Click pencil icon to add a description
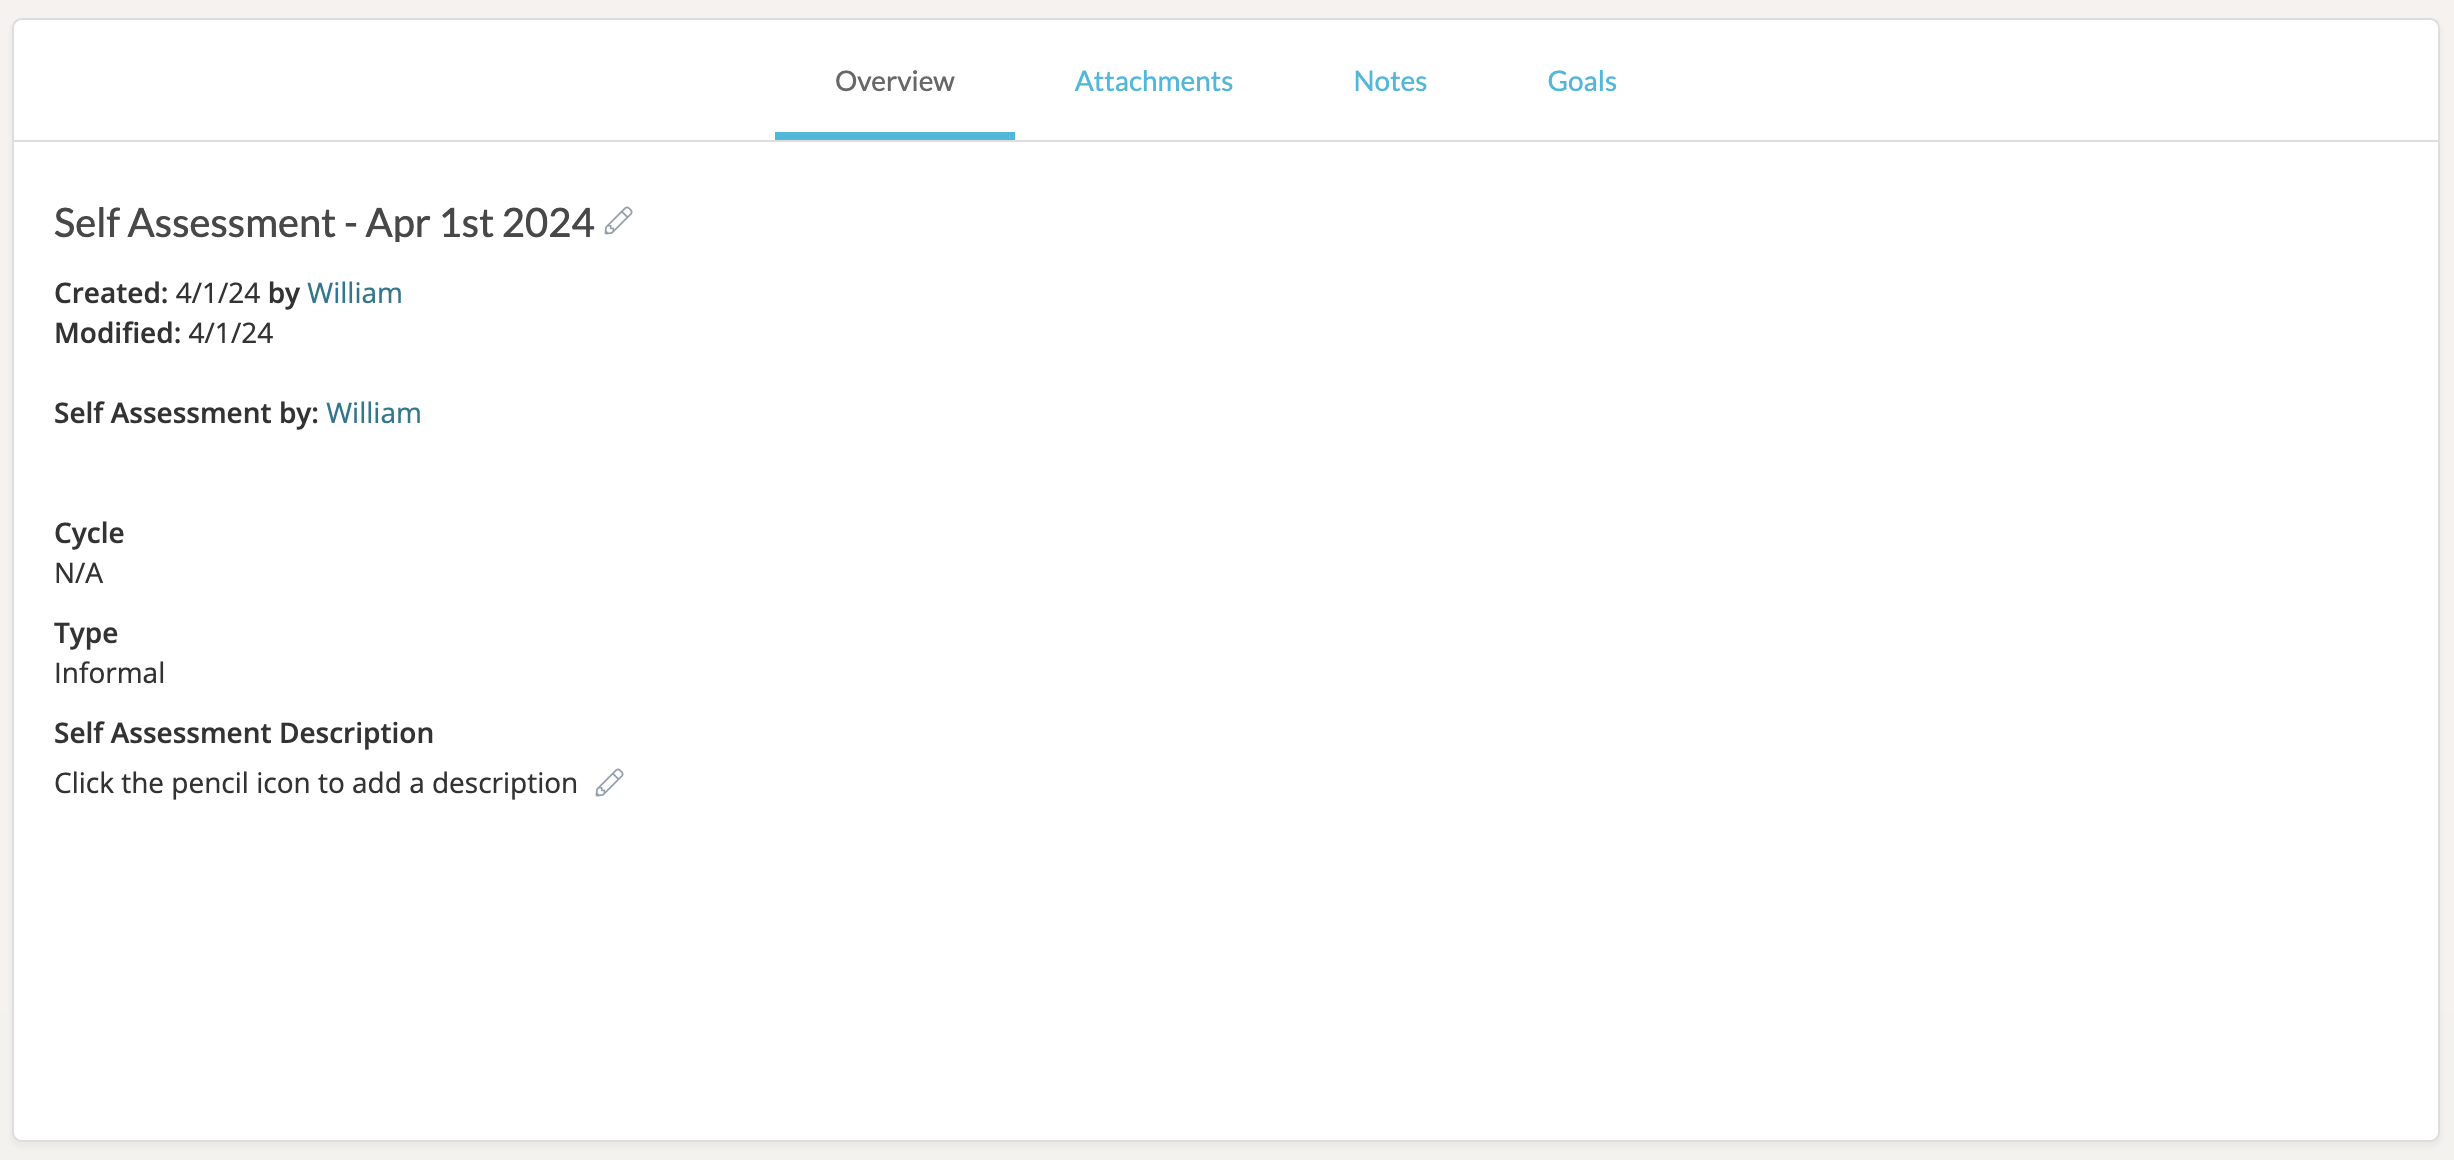This screenshot has height=1160, width=2454. click(x=609, y=783)
